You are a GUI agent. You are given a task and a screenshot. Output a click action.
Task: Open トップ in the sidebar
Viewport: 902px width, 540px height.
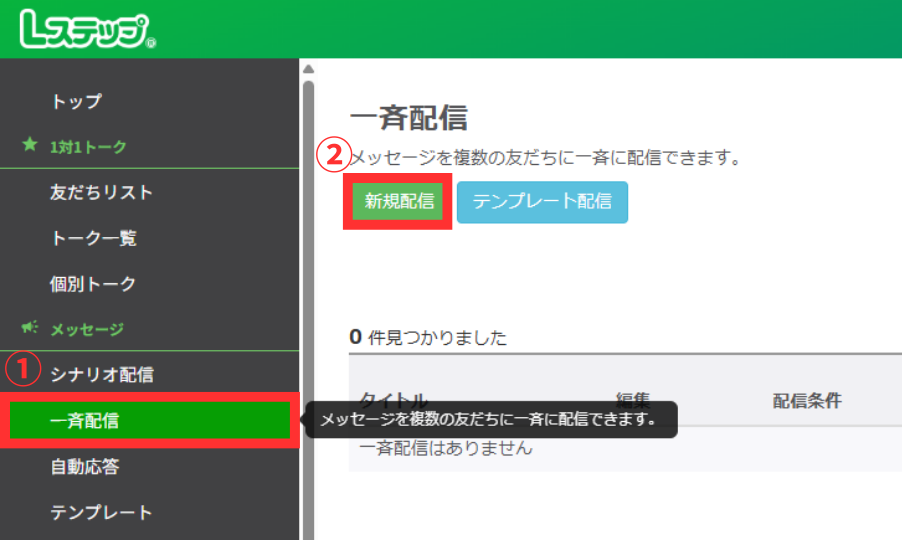(76, 101)
